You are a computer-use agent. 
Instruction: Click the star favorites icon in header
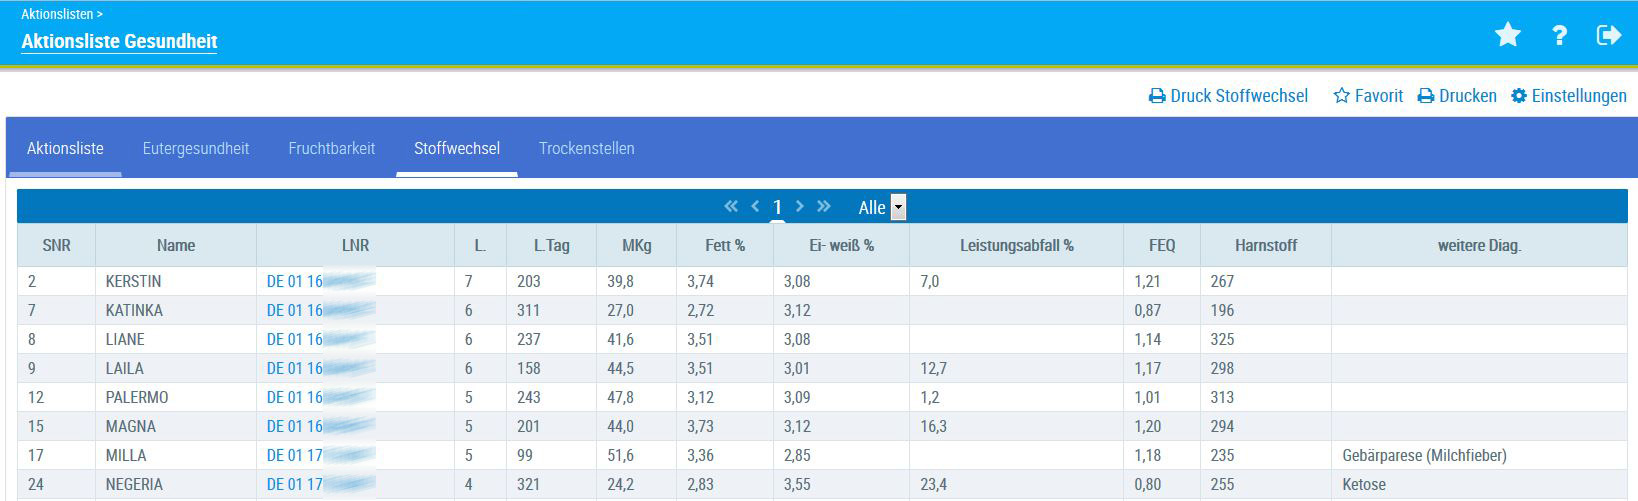pyautogui.click(x=1507, y=36)
